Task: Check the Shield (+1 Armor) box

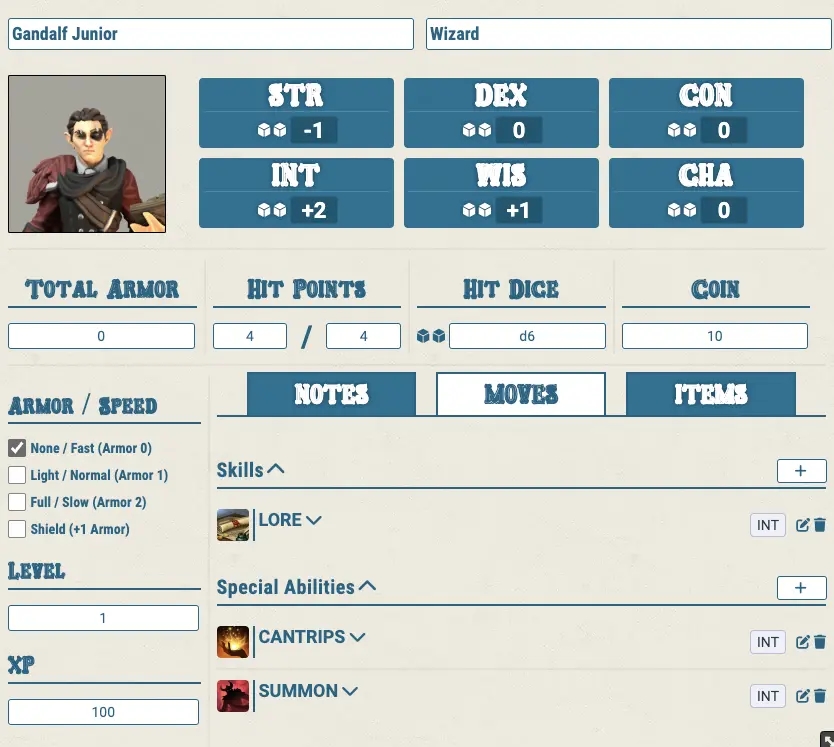Action: (17, 529)
